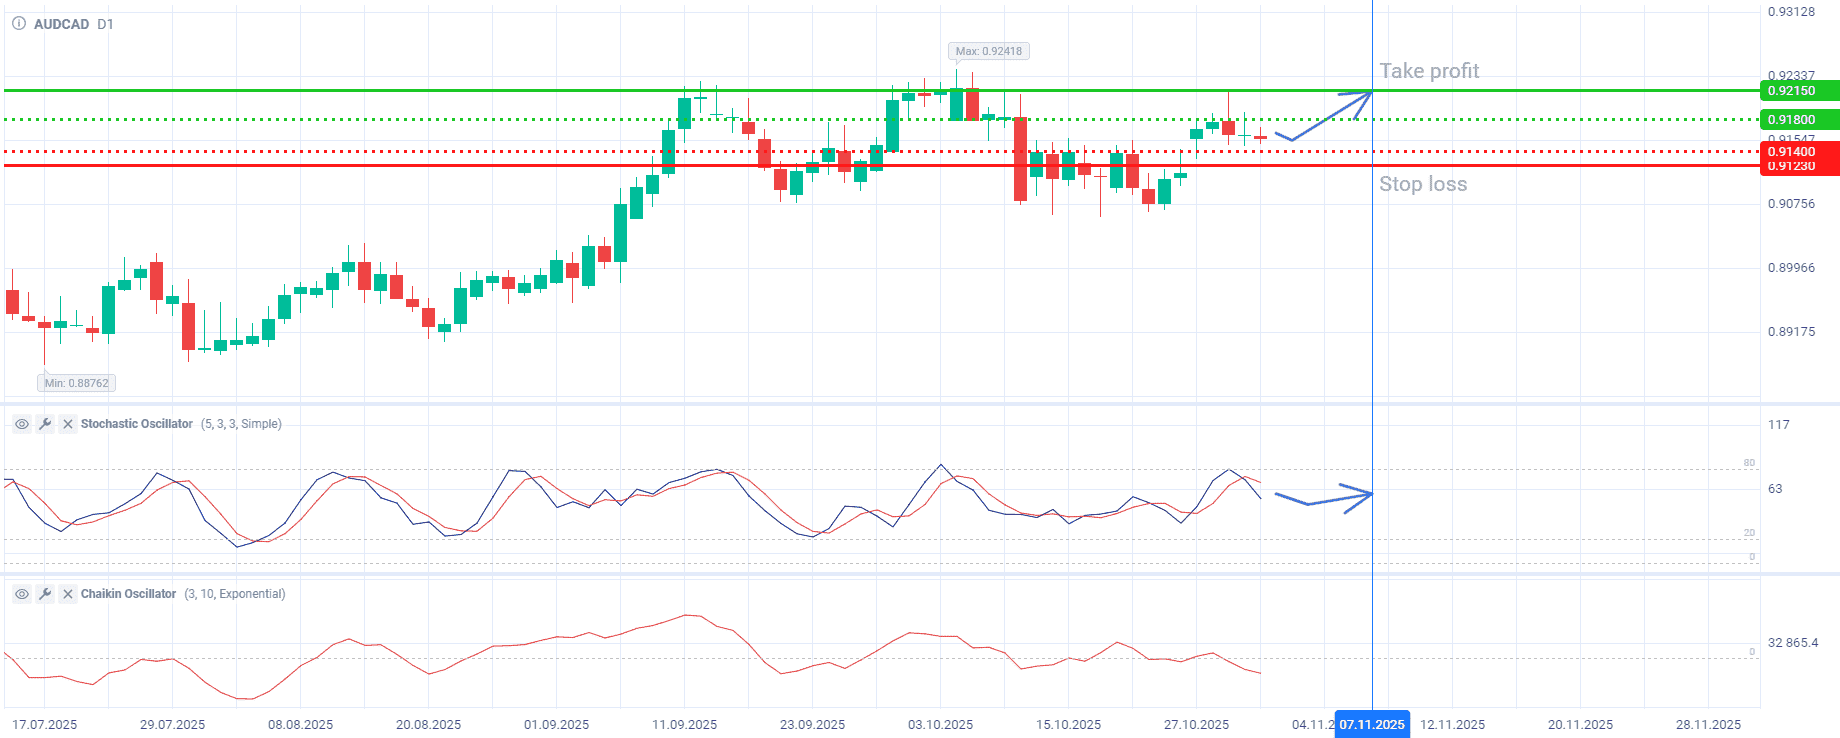Select the Stop loss text label
Screen dimensions: 1840x738
click(1422, 184)
